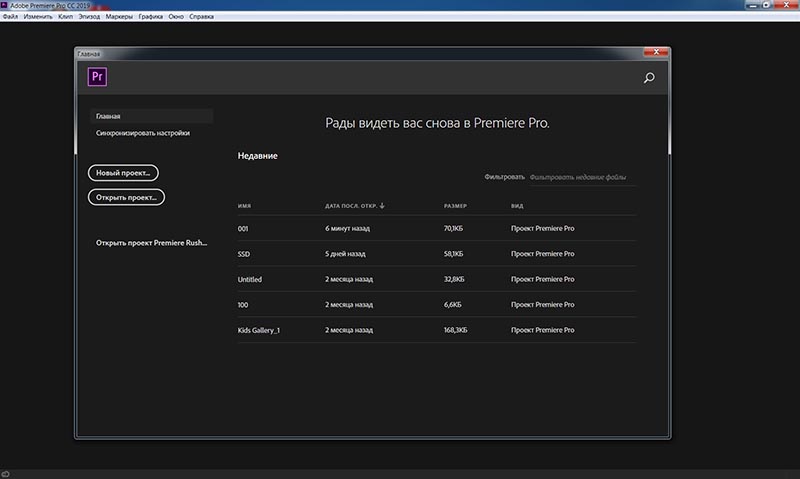Close the Главная dialog window
The height and width of the screenshot is (479, 800).
pyautogui.click(x=656, y=52)
